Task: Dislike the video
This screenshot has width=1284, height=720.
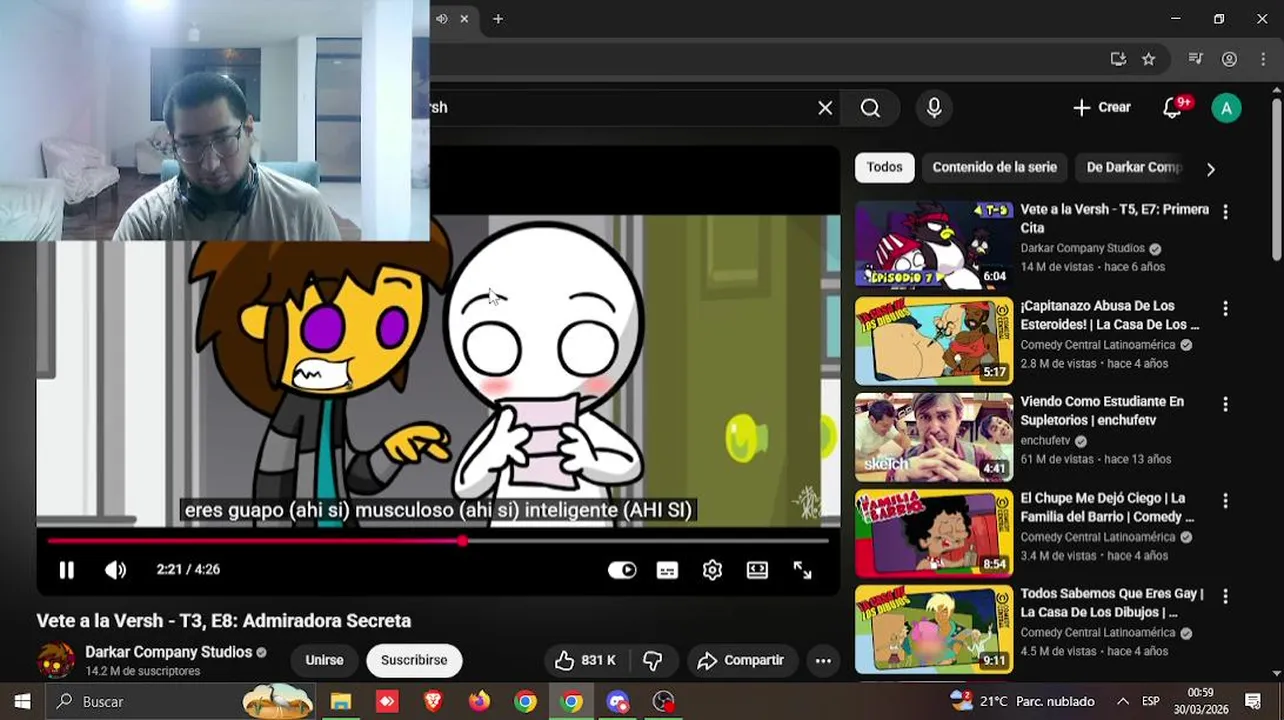Action: tap(653, 660)
